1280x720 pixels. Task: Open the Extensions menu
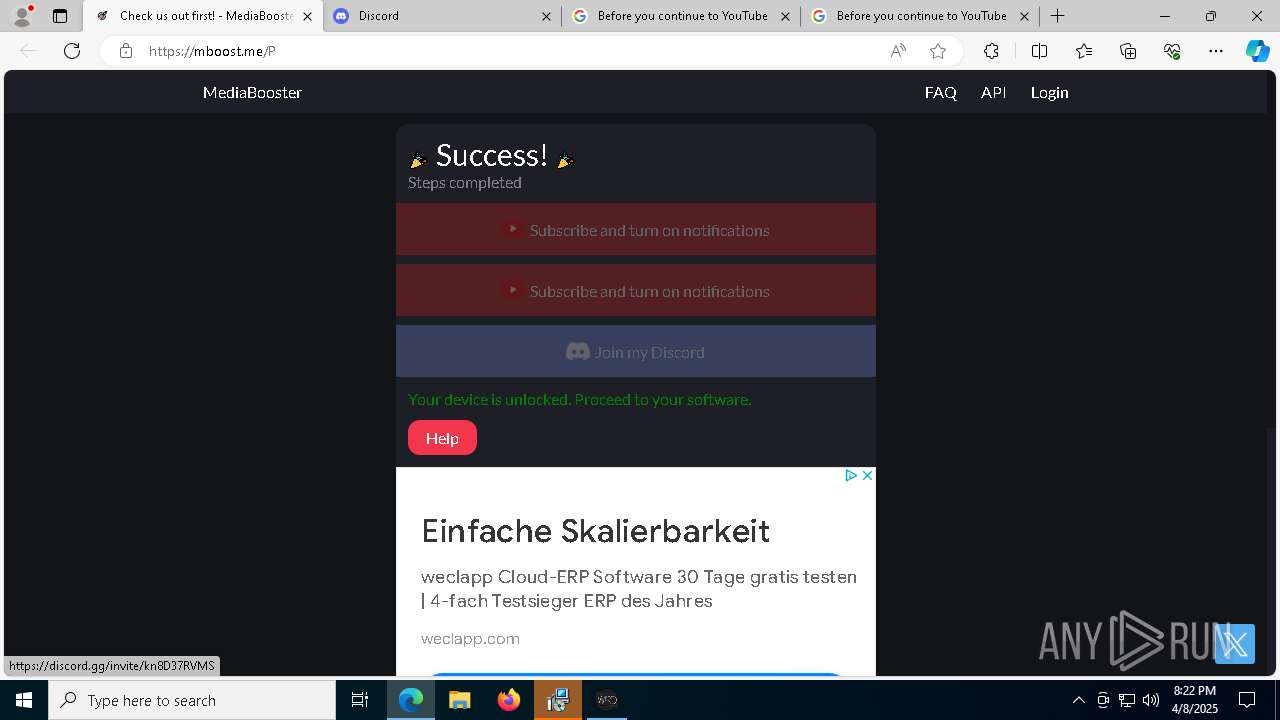[x=991, y=51]
